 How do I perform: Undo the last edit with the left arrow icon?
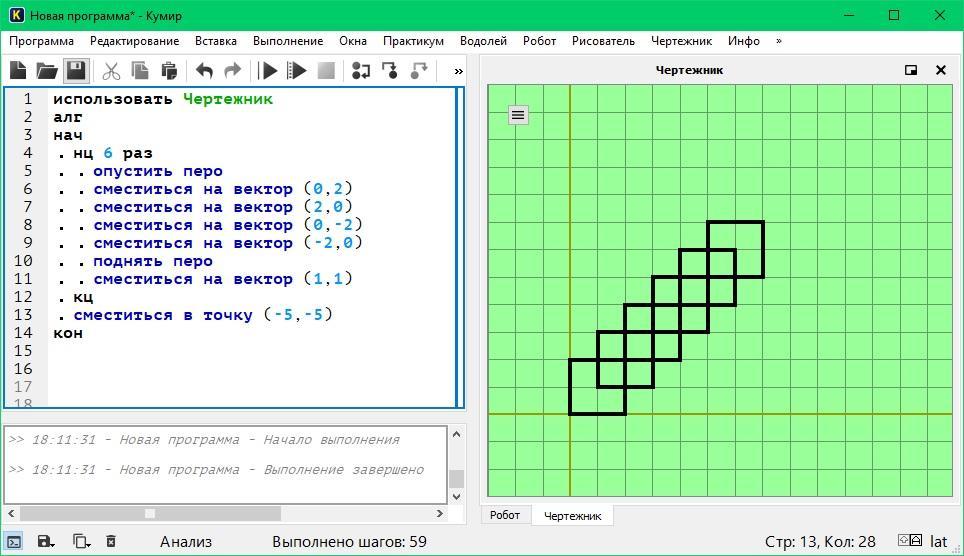[204, 71]
